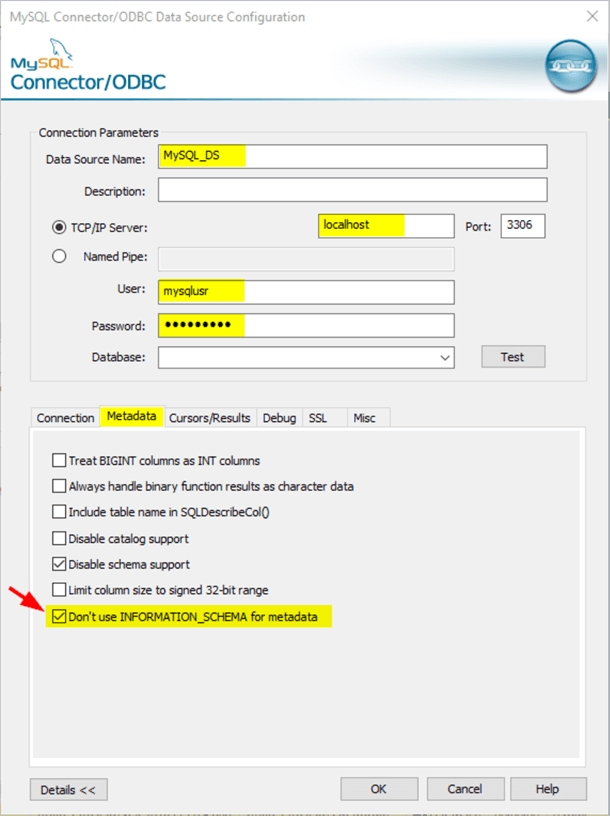This screenshot has width=610, height=816.
Task: Confirm with the OK button
Action: [x=379, y=789]
